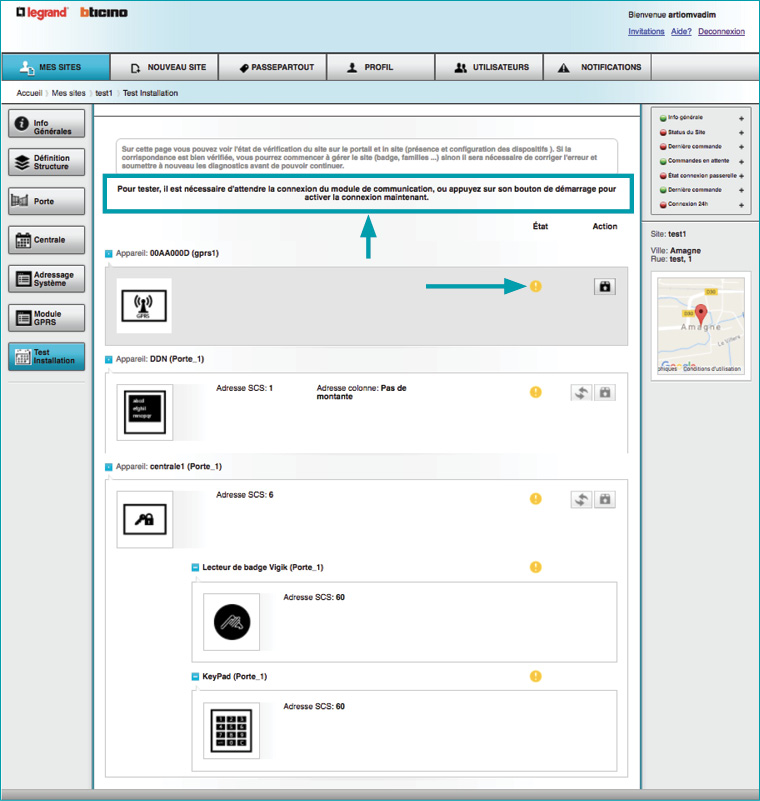Expand the Status du Site plus sign

(x=741, y=132)
